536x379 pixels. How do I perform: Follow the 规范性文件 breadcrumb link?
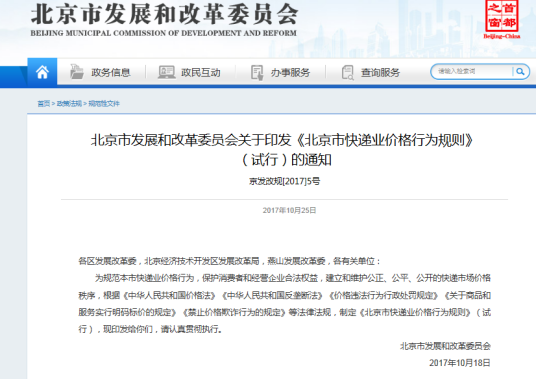(104, 104)
